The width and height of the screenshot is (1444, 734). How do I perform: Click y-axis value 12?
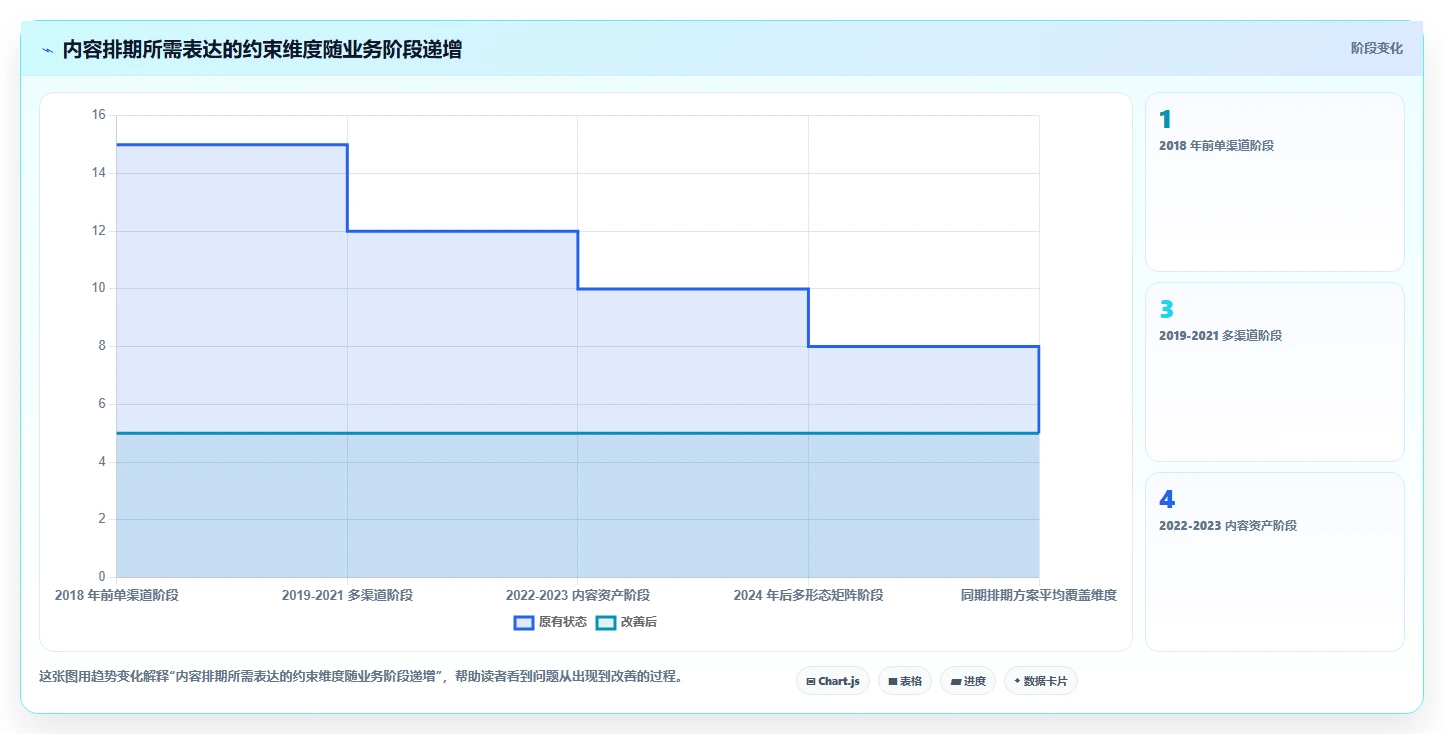[98, 231]
